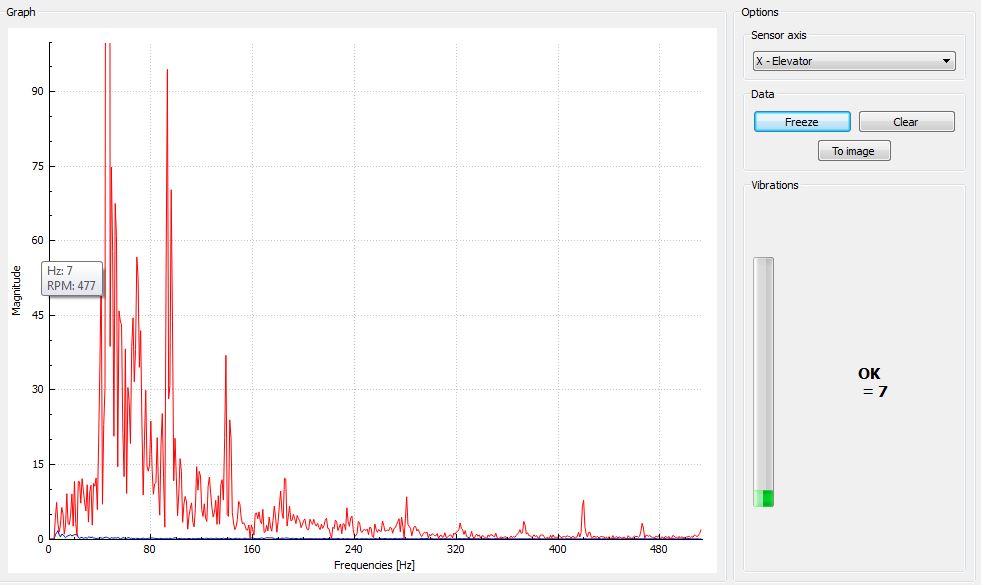Click the Magnitude axis title

pyautogui.click(x=17, y=290)
